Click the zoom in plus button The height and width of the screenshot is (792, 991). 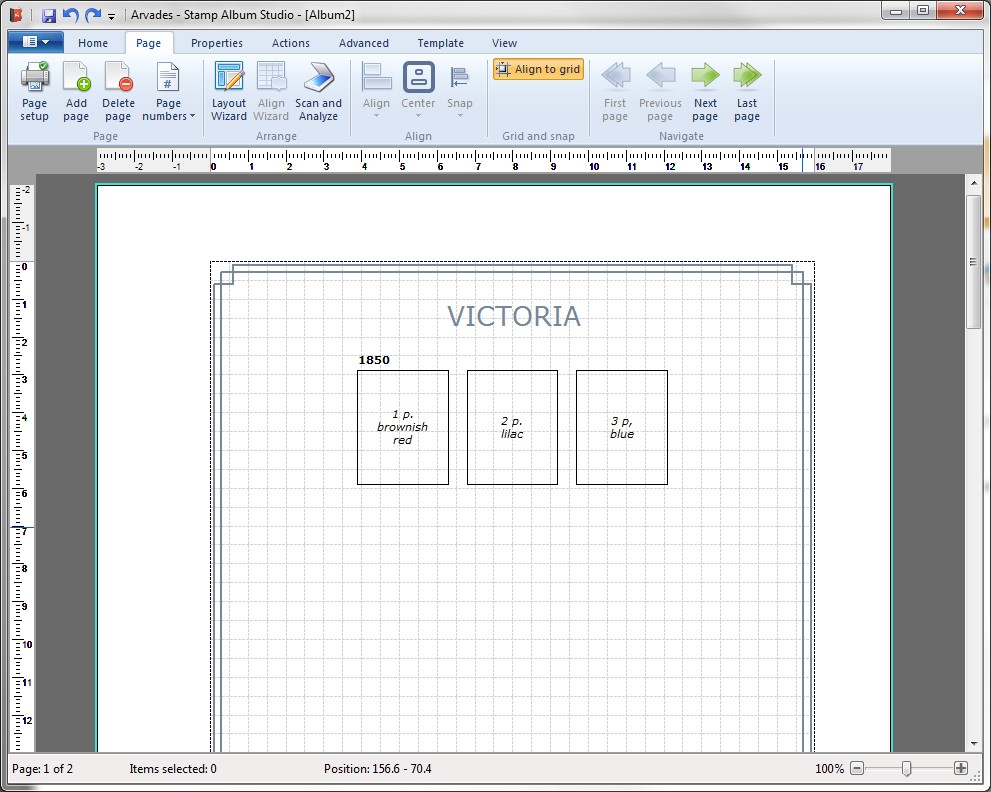pyautogui.click(x=961, y=769)
